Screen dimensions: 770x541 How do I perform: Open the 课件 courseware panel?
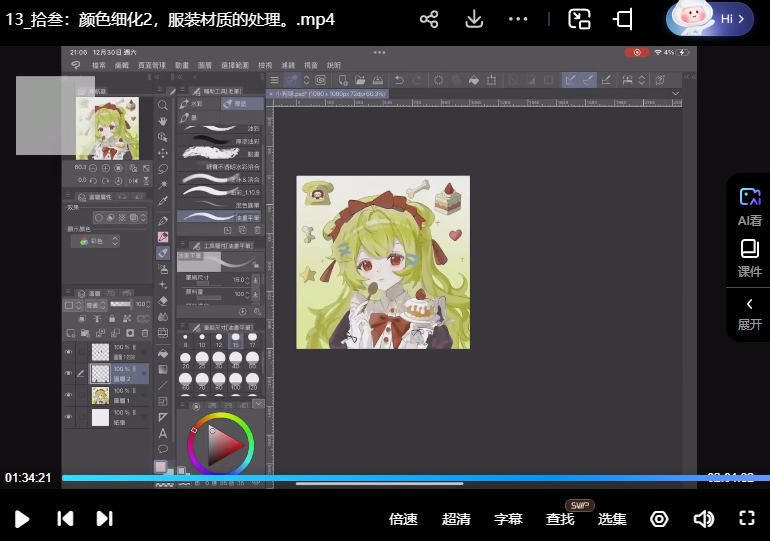(x=749, y=257)
